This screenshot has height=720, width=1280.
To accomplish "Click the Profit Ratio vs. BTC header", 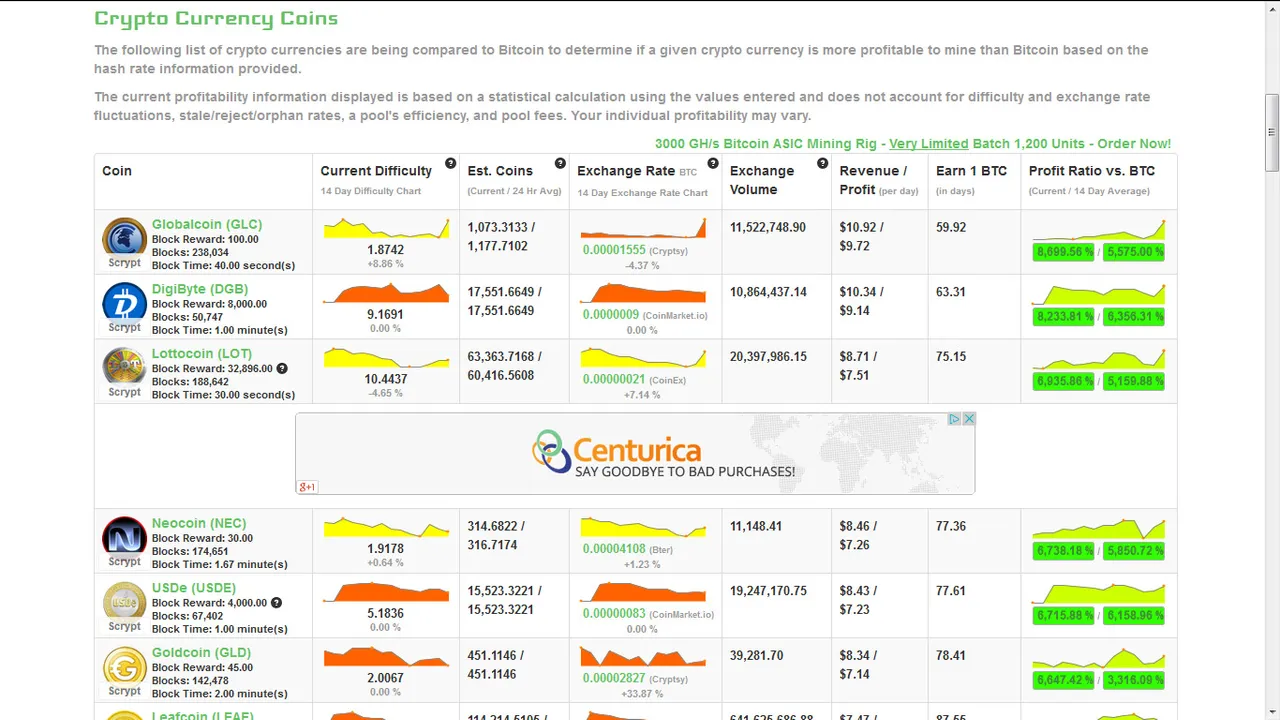I will click(x=1092, y=171).
